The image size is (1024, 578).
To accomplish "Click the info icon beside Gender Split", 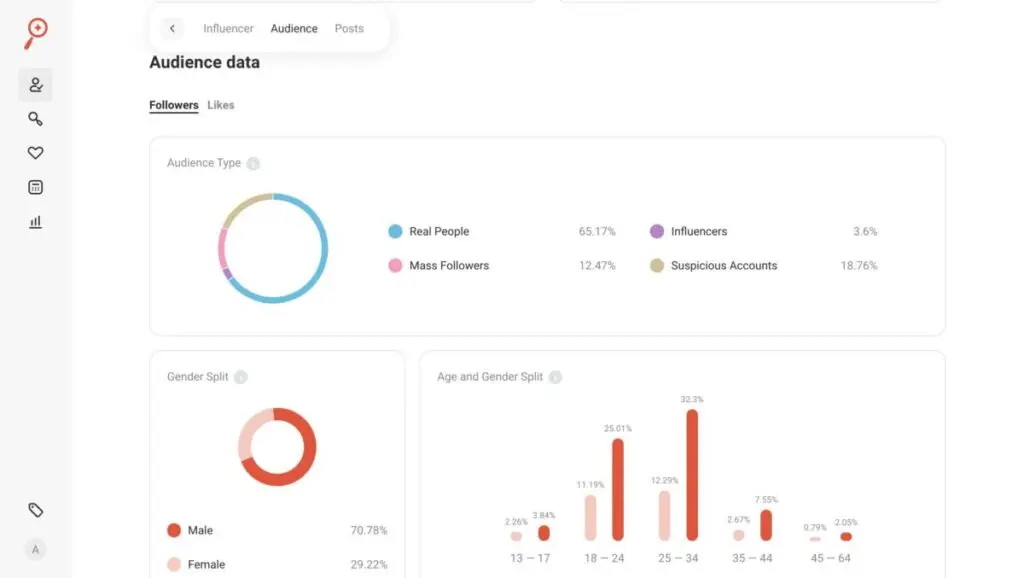I will click(x=240, y=377).
